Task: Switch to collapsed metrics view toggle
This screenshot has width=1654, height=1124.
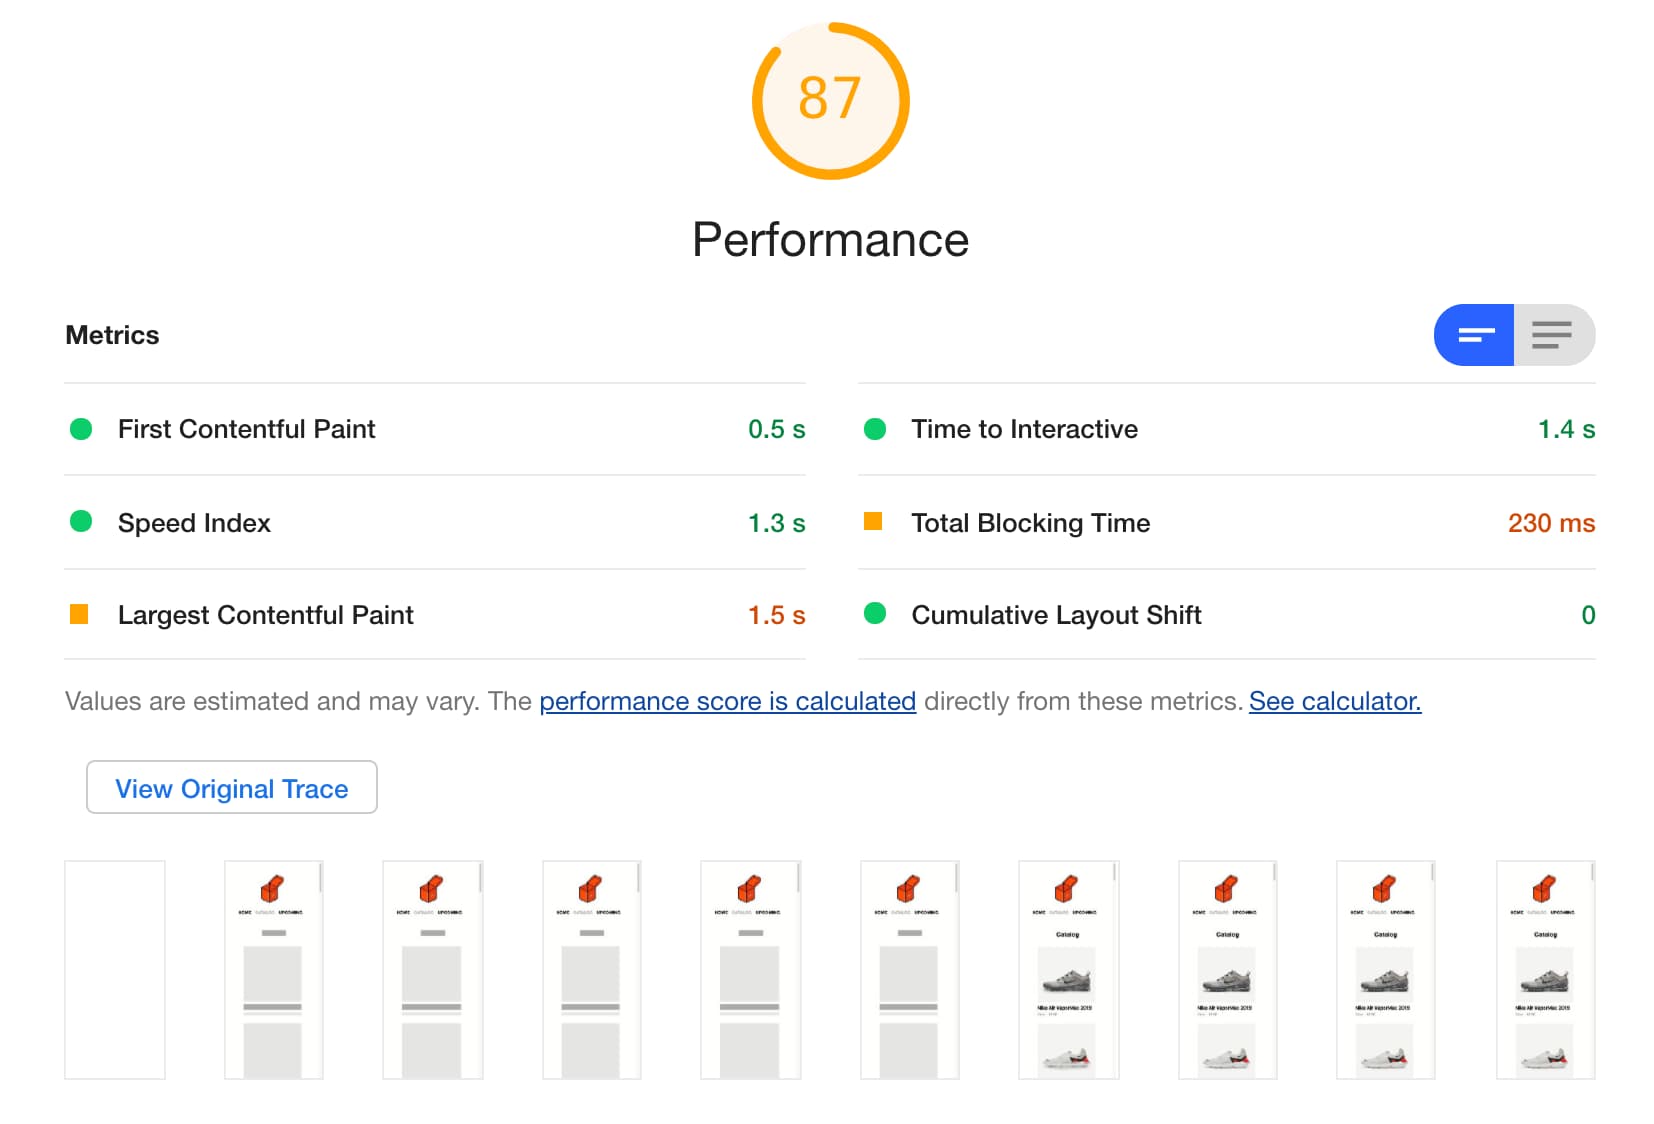Action: coord(1474,335)
